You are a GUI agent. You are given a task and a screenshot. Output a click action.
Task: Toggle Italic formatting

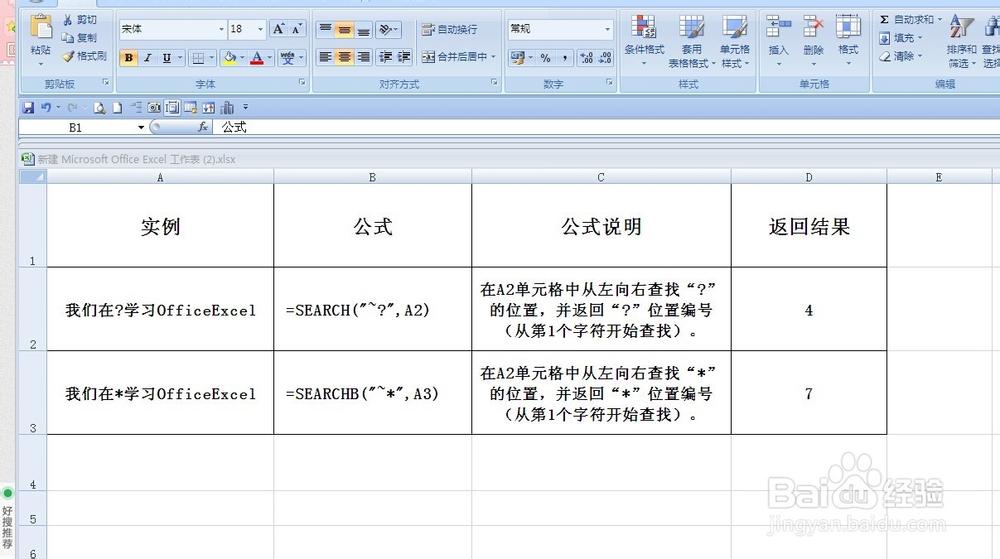pyautogui.click(x=147, y=57)
